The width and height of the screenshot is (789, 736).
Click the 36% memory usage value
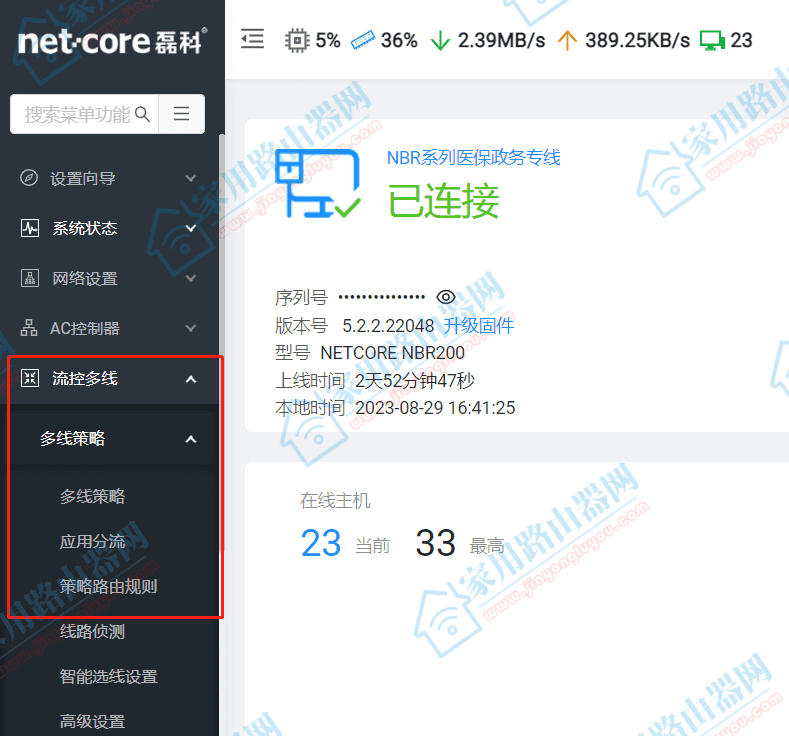coord(399,40)
